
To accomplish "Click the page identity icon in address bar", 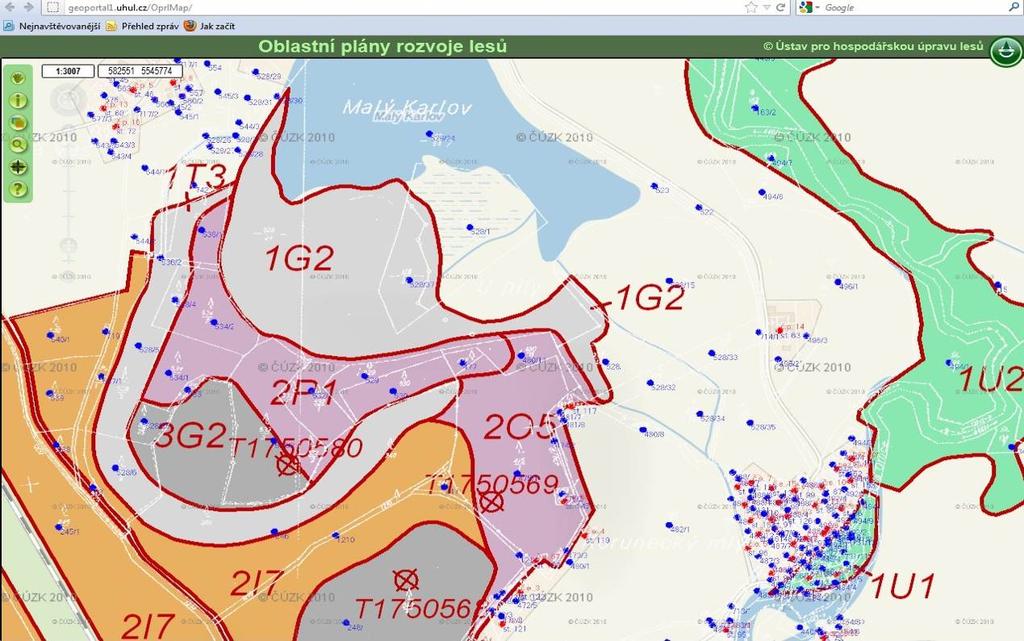I will (x=54, y=8).
